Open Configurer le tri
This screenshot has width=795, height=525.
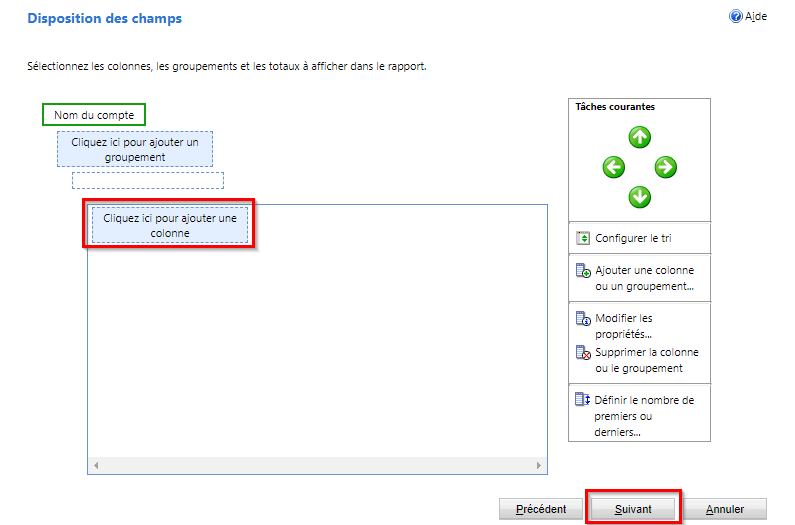click(x=633, y=238)
